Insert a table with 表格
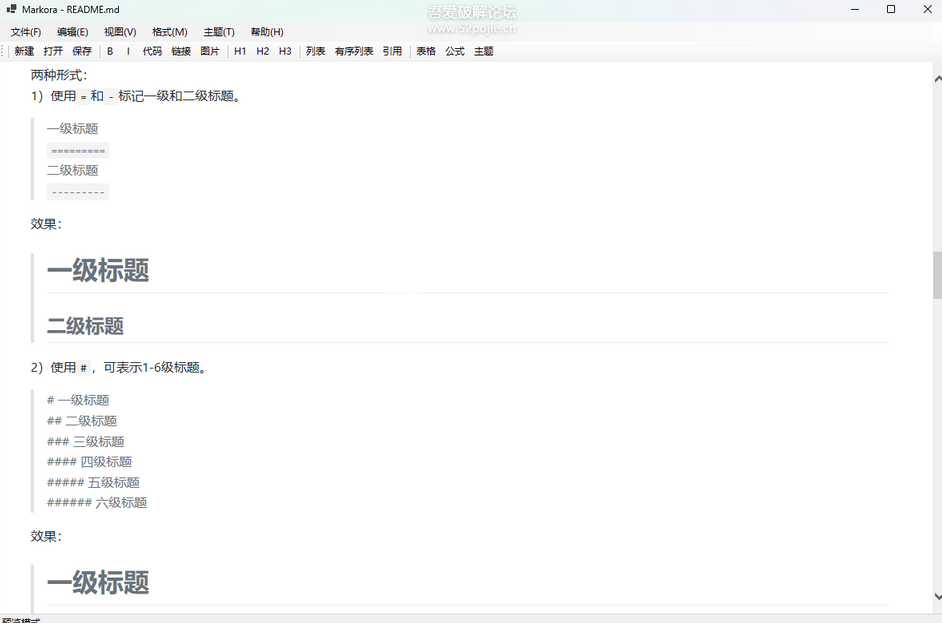The width and height of the screenshot is (942, 623). [426, 51]
